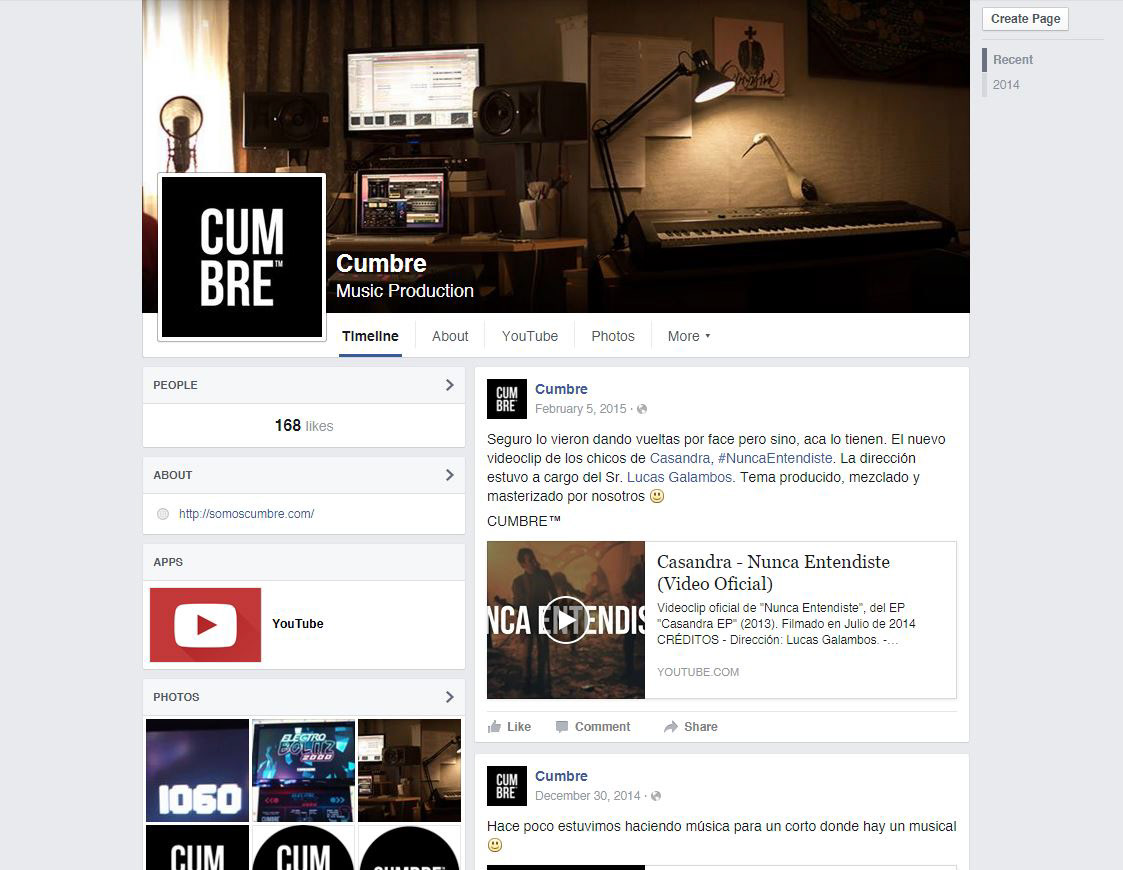Click the #NuncaEntendiste hashtag
This screenshot has width=1123, height=870.
coord(775,458)
